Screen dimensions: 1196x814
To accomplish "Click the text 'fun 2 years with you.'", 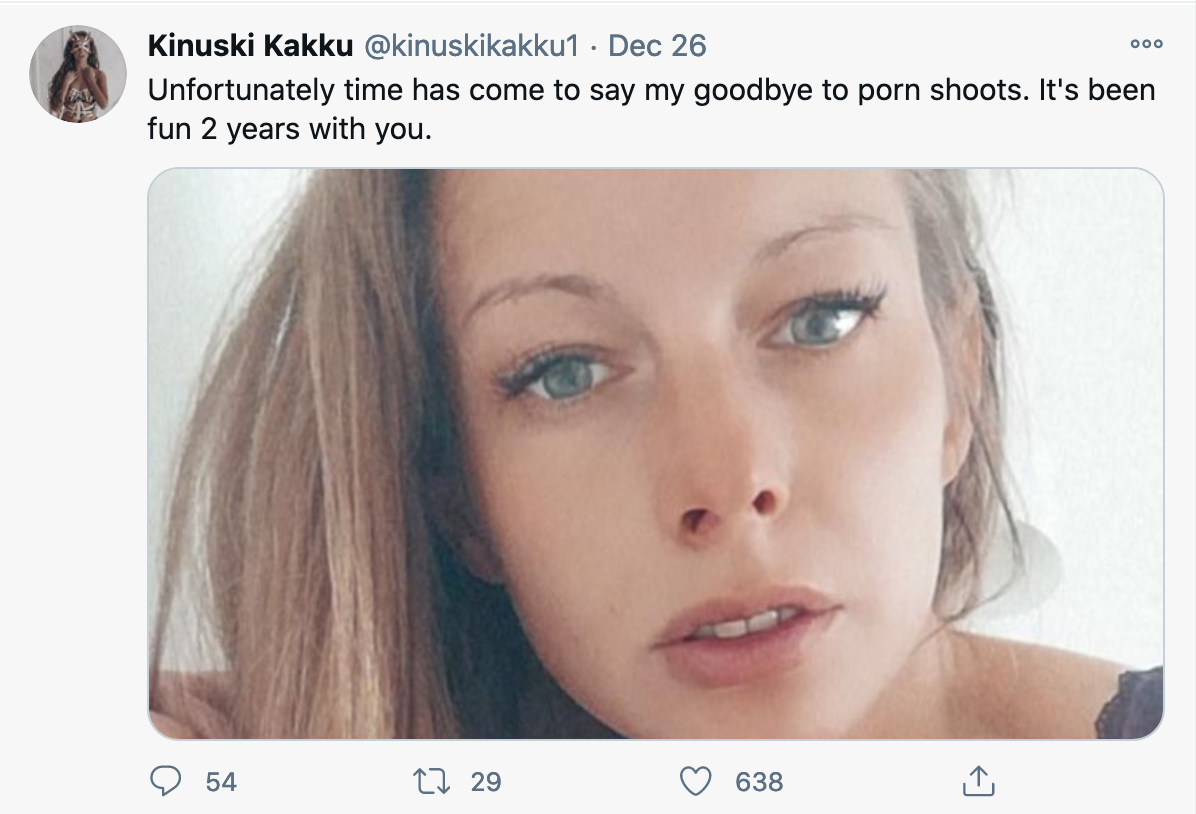I will pos(290,129).
